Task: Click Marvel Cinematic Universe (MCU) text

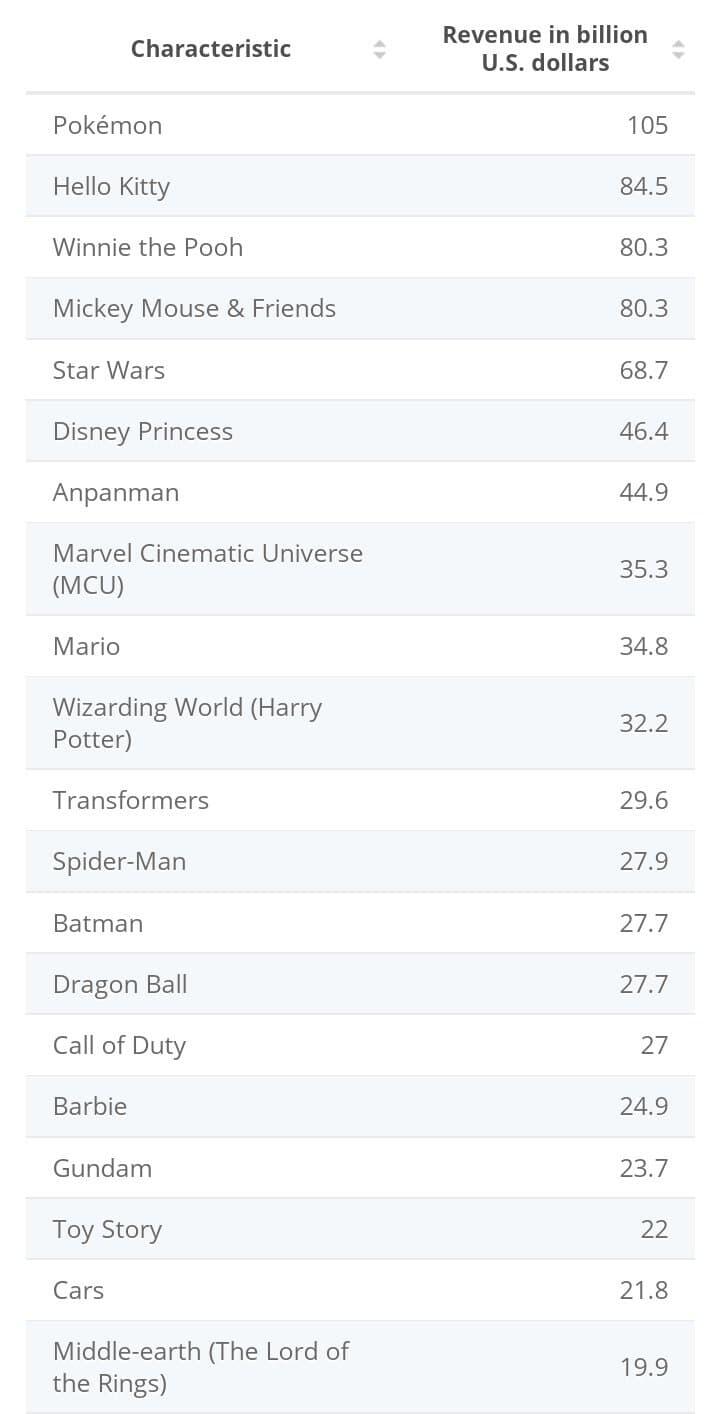Action: point(208,568)
